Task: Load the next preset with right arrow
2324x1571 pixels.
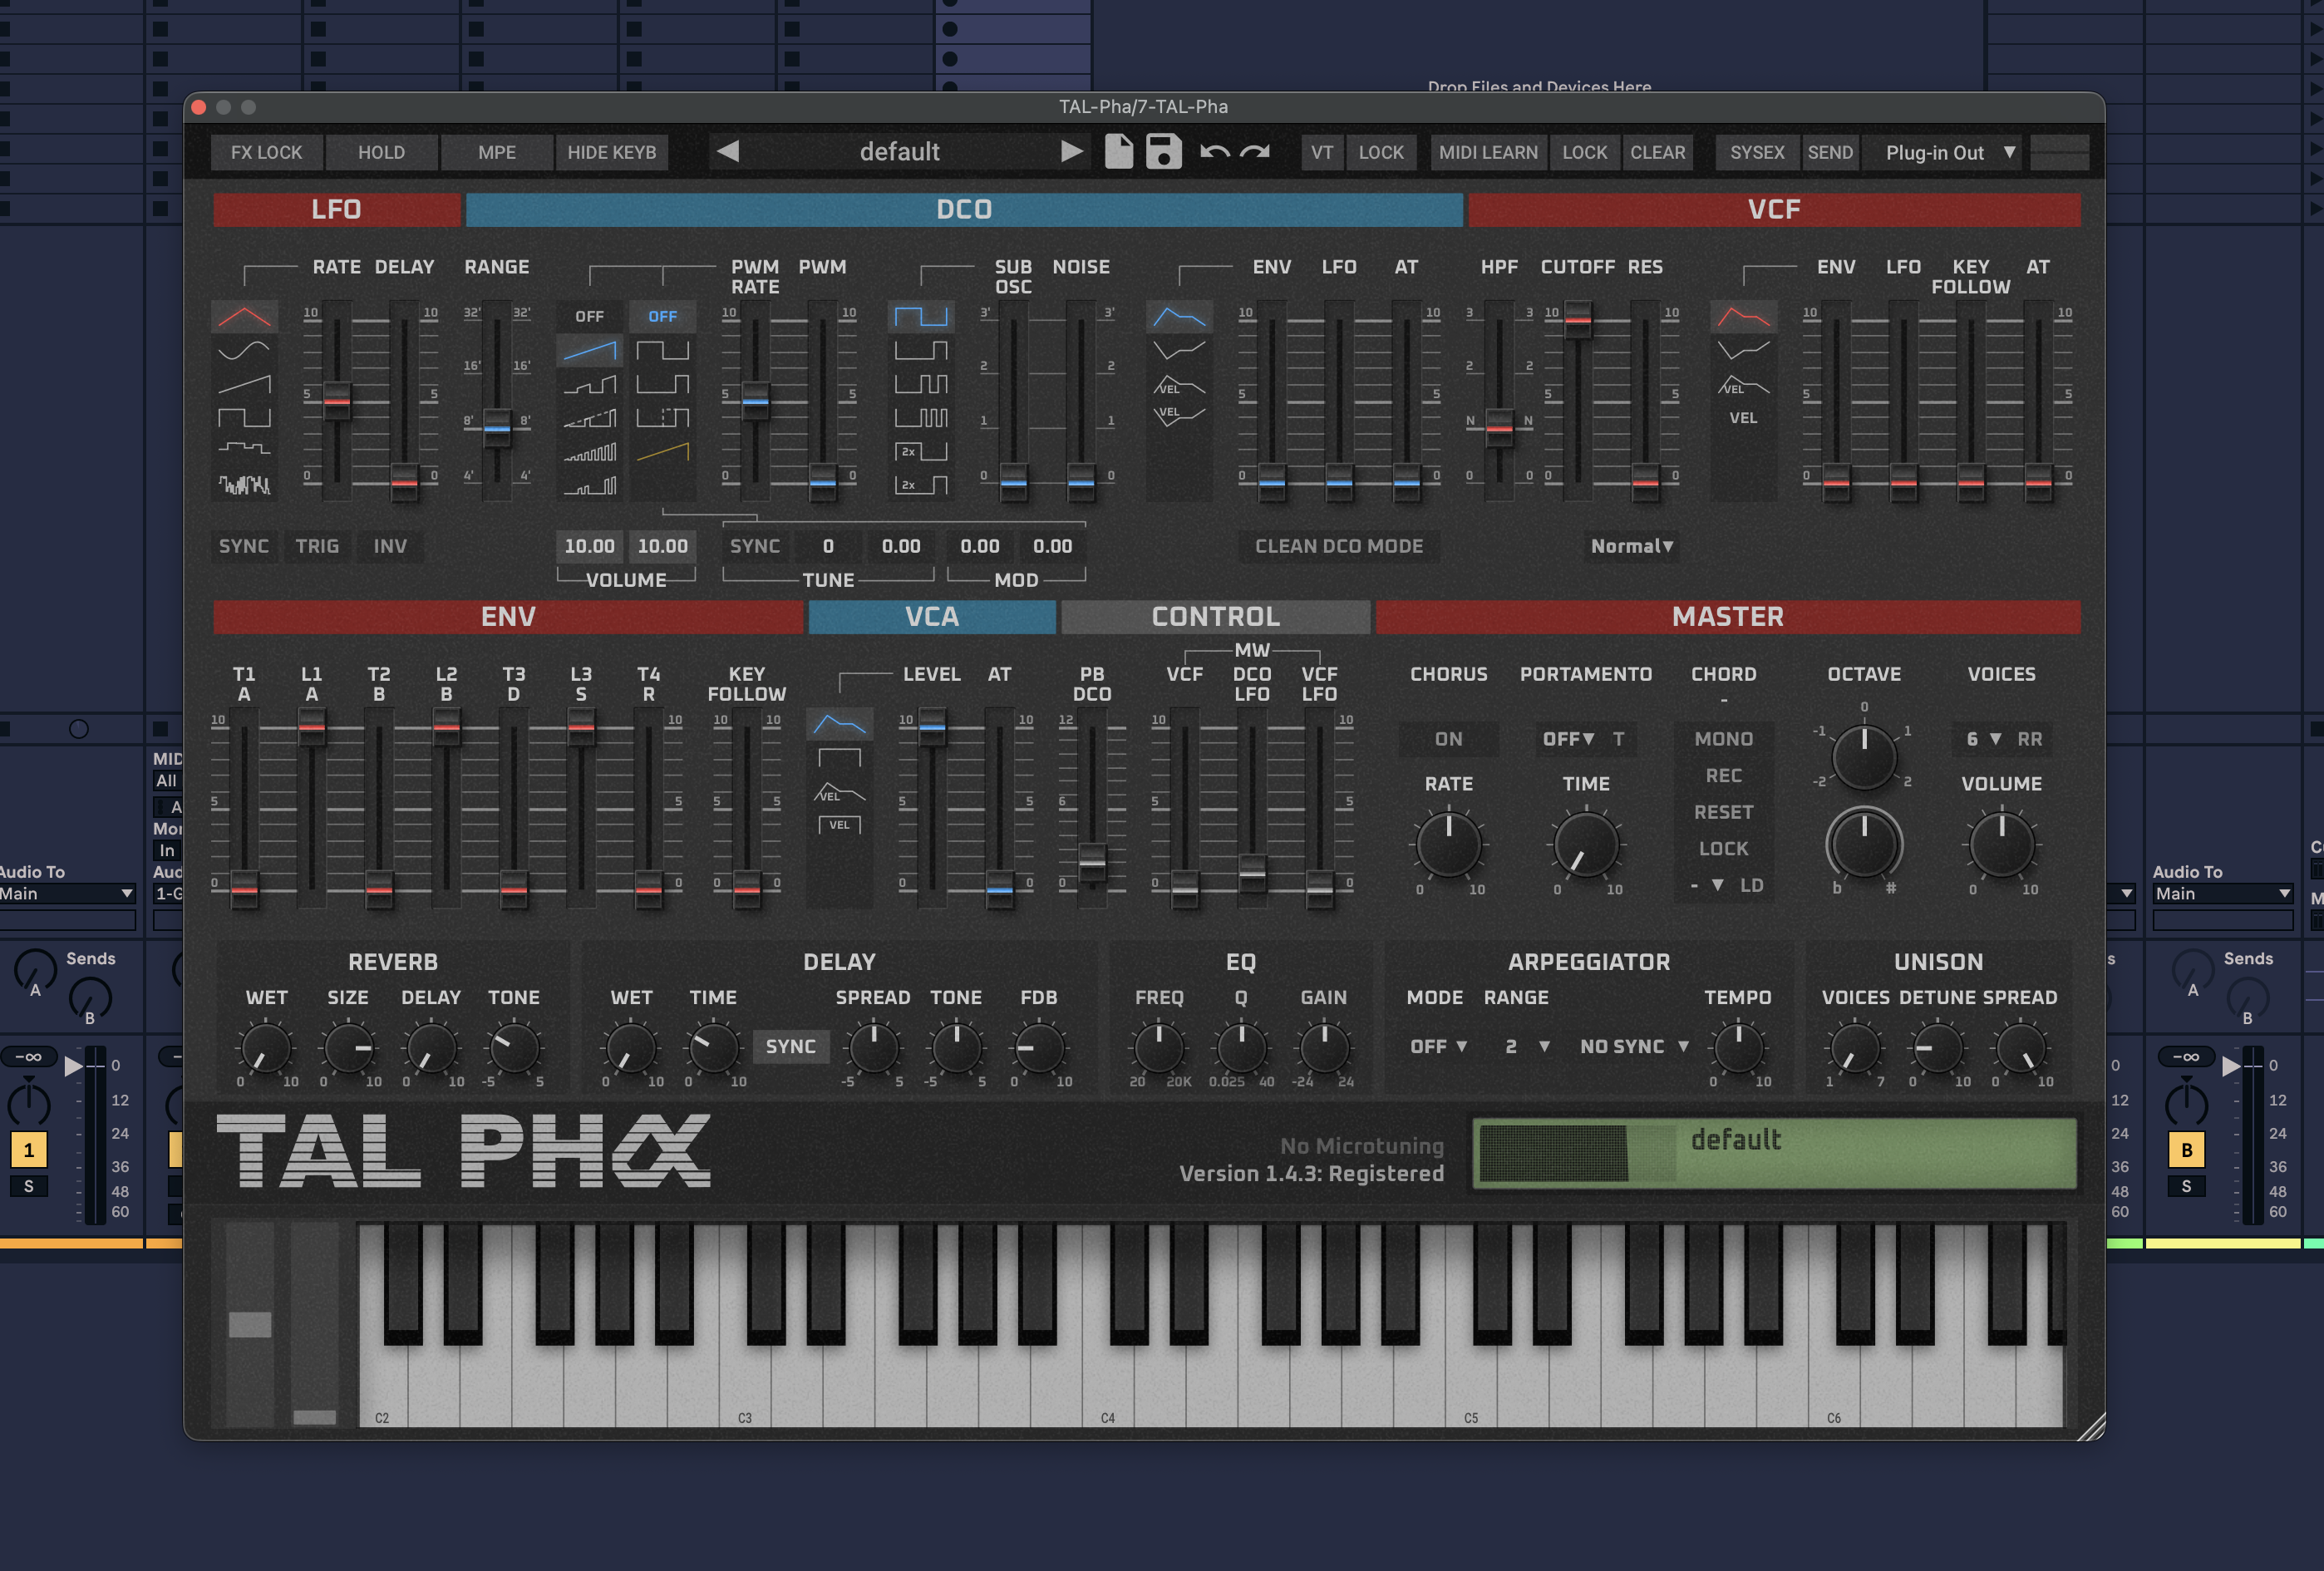Action: coord(1071,152)
